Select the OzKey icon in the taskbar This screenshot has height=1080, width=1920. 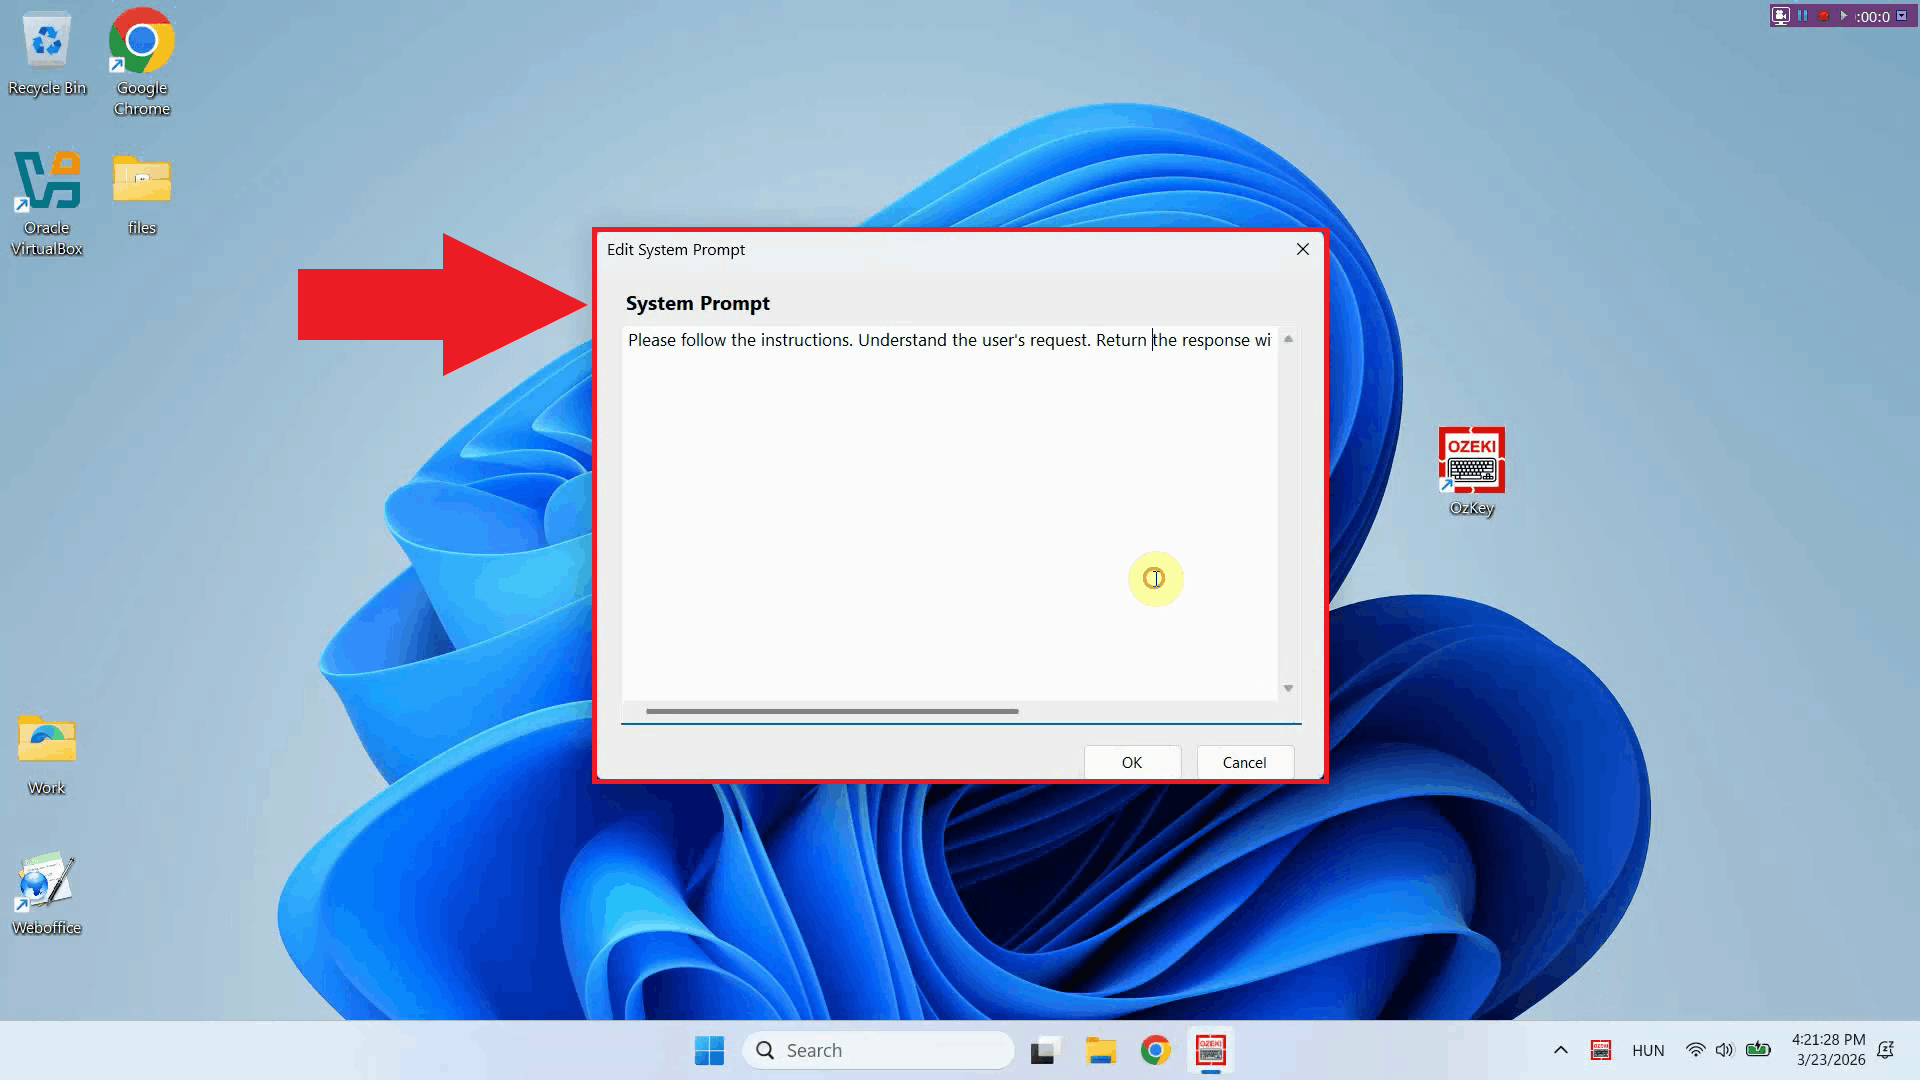coord(1210,1050)
